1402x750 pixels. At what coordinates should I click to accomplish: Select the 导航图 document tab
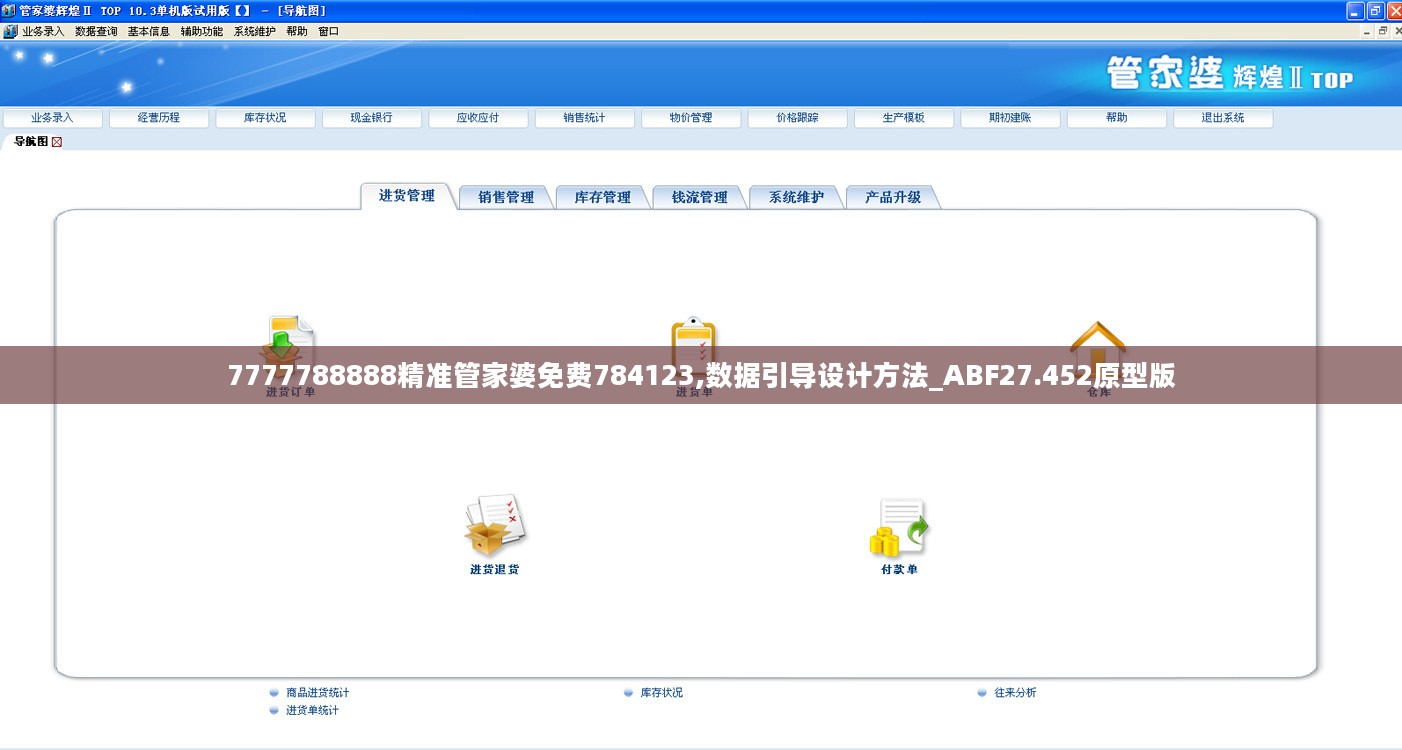[31, 142]
